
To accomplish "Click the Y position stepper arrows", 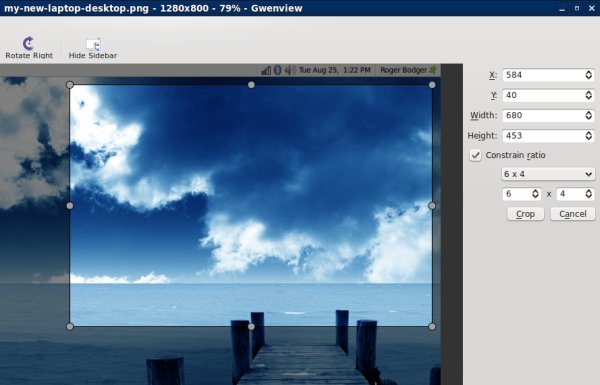I will 589,95.
